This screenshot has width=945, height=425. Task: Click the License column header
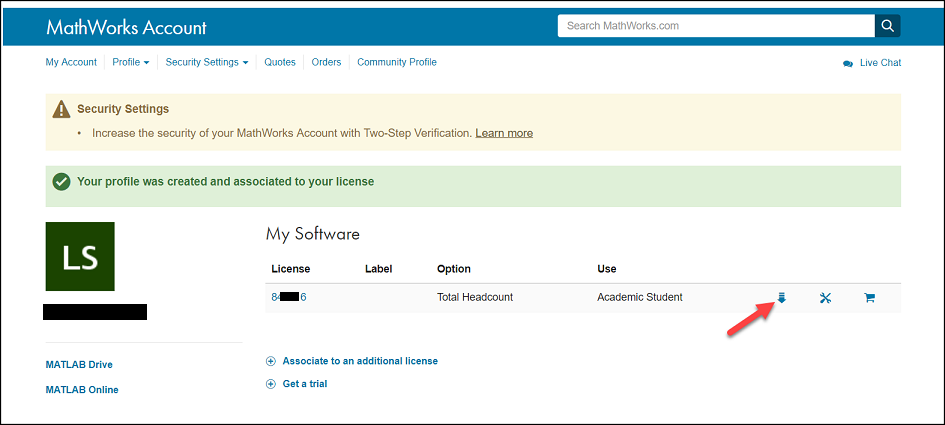(290, 269)
